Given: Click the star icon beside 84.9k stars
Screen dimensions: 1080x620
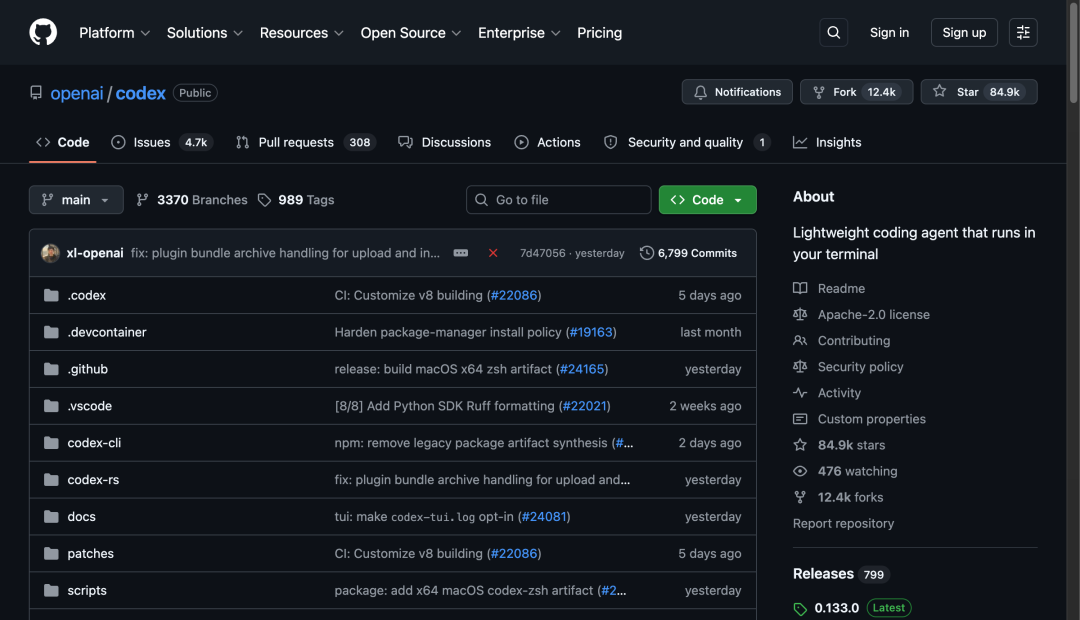Looking at the screenshot, I should [800, 445].
